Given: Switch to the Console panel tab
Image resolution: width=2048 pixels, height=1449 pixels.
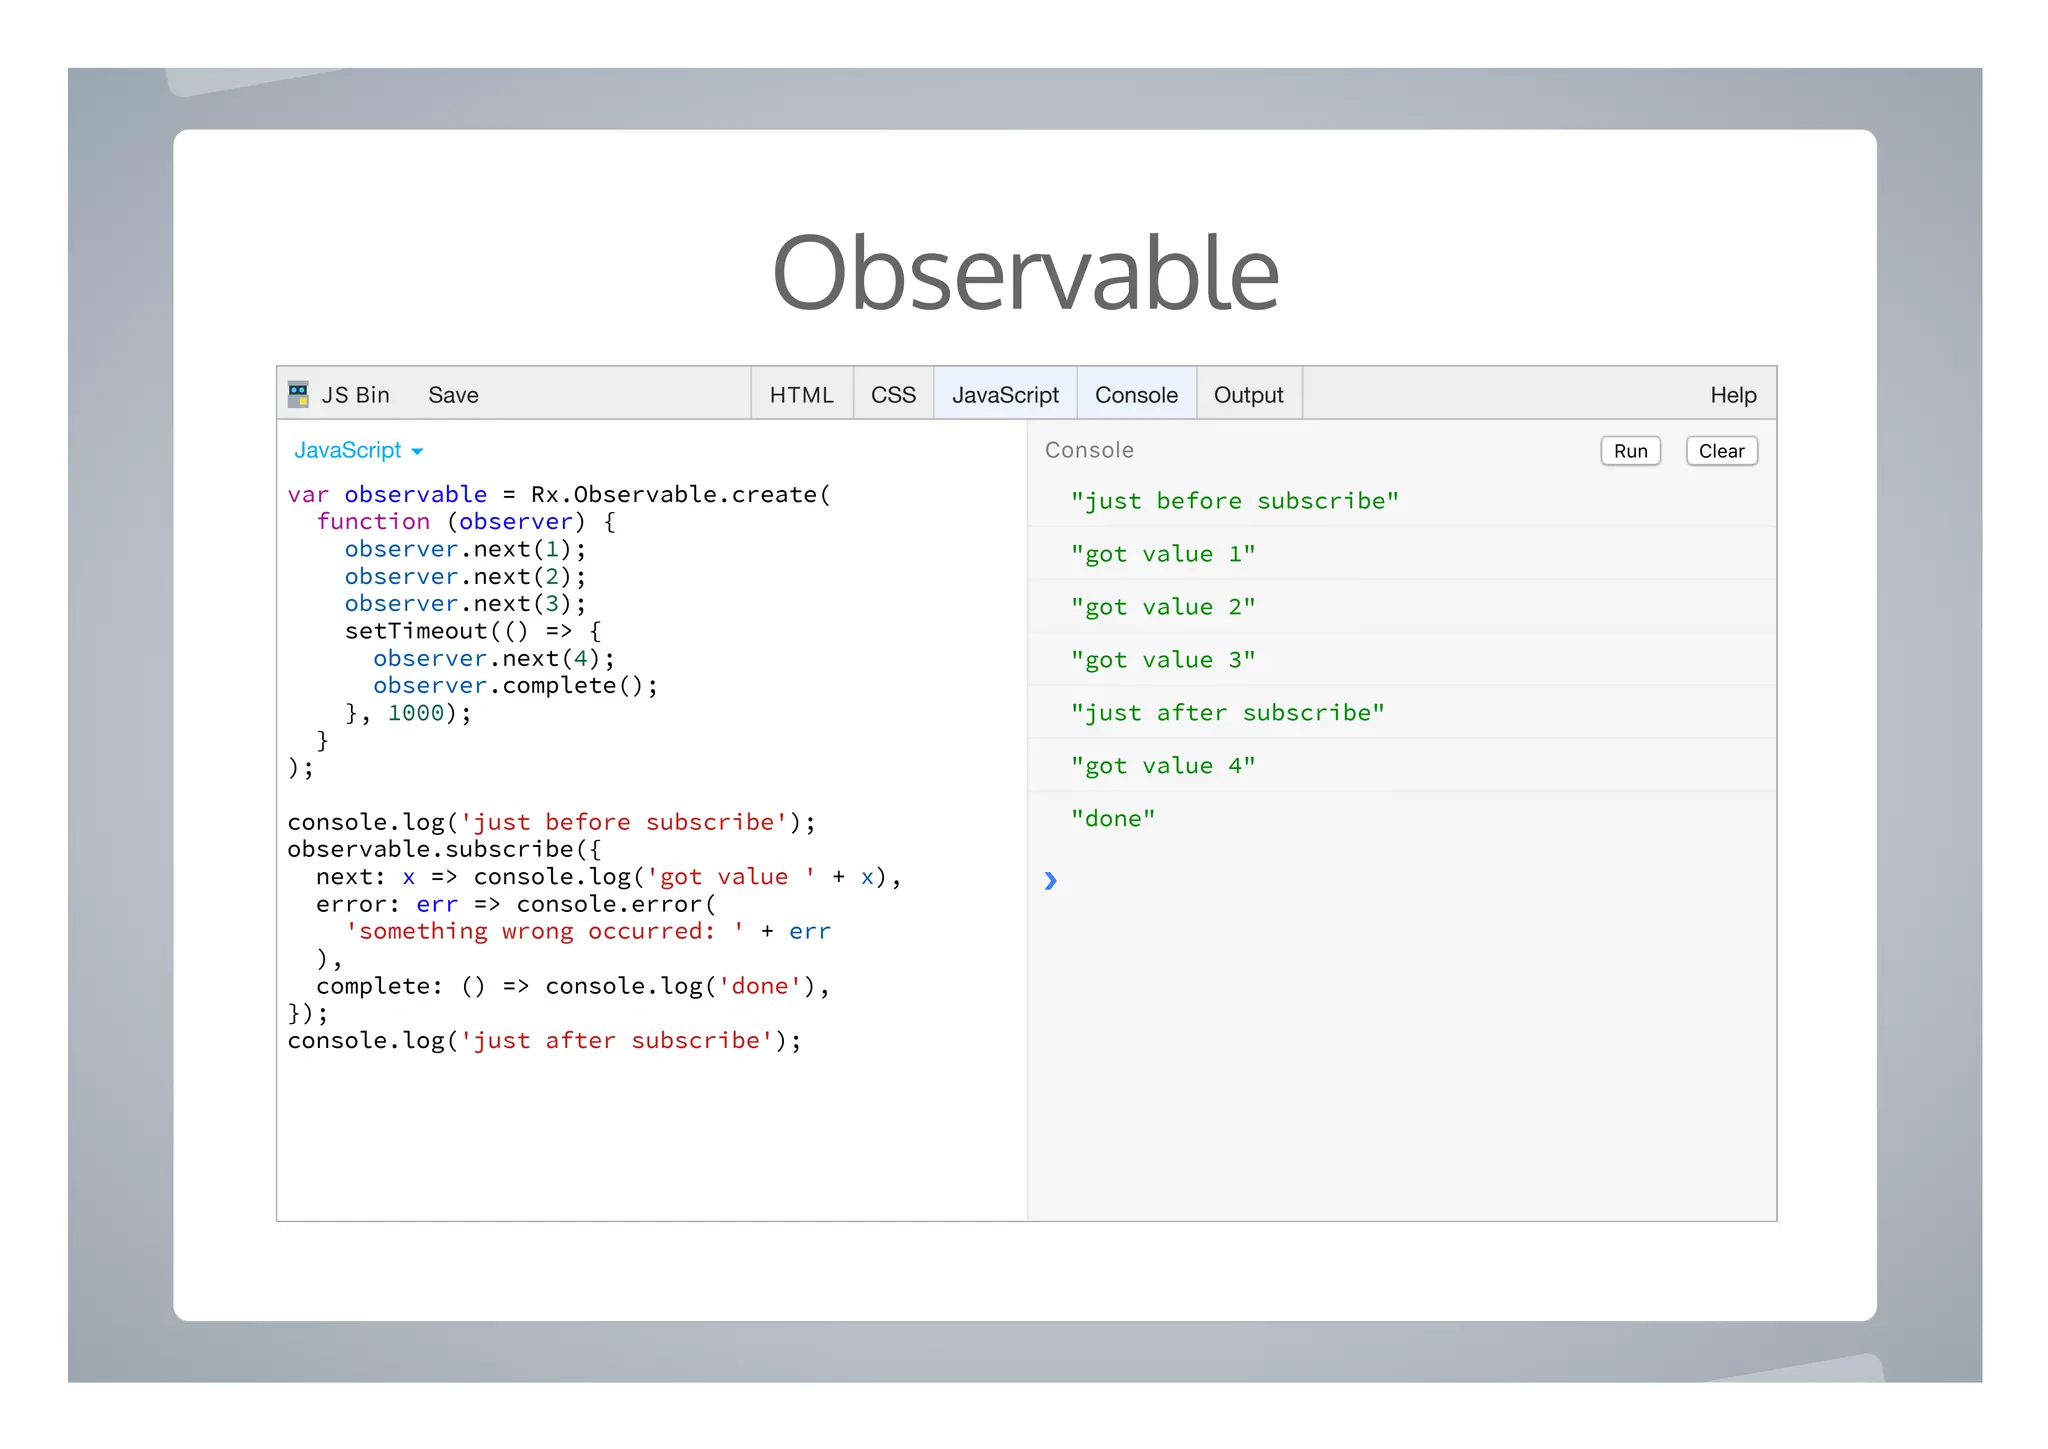Looking at the screenshot, I should coord(1136,395).
